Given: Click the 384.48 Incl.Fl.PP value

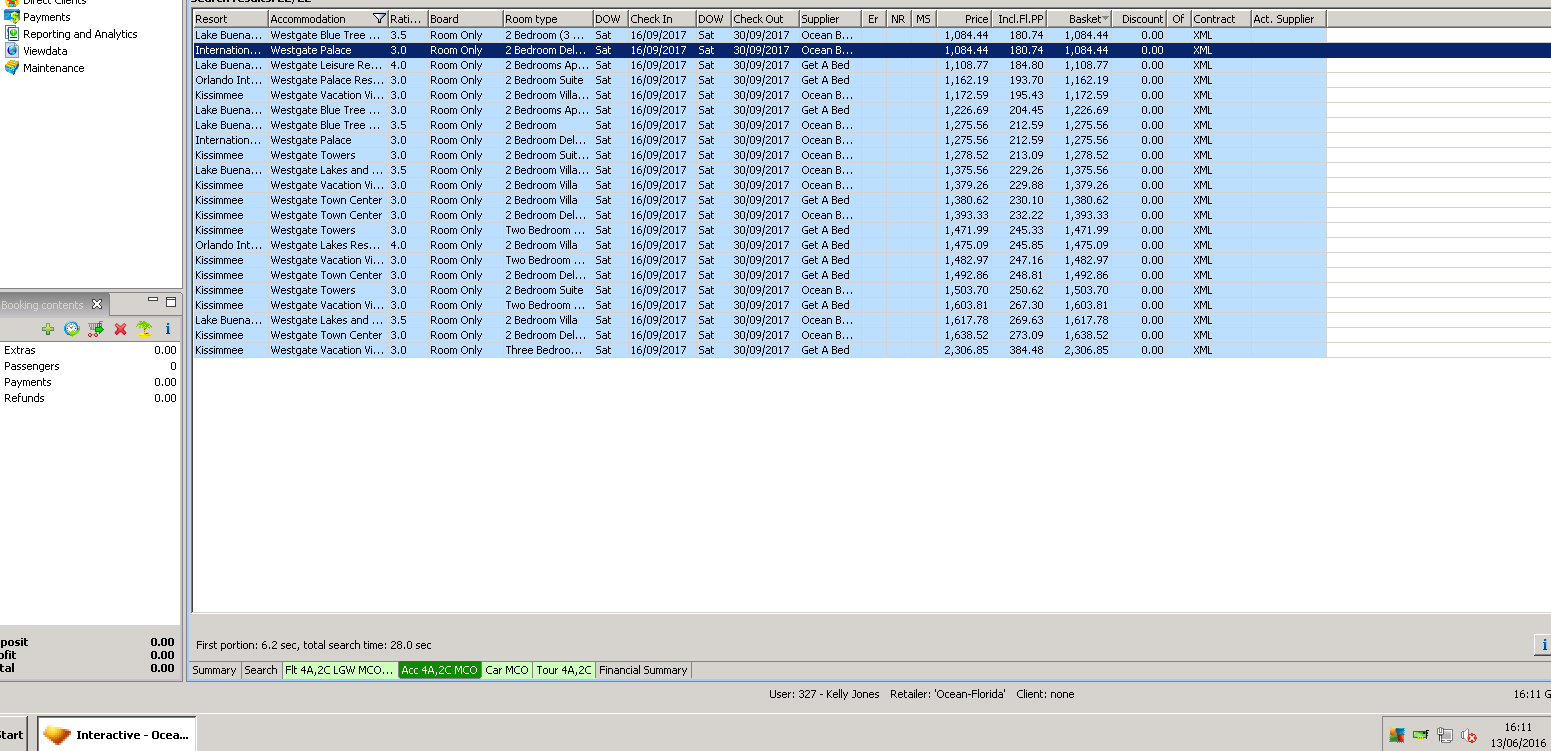Looking at the screenshot, I should click(x=1026, y=350).
